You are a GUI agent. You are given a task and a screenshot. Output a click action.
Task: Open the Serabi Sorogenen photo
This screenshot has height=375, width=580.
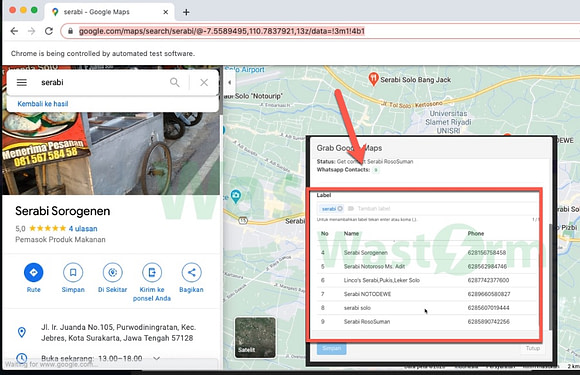pos(111,153)
